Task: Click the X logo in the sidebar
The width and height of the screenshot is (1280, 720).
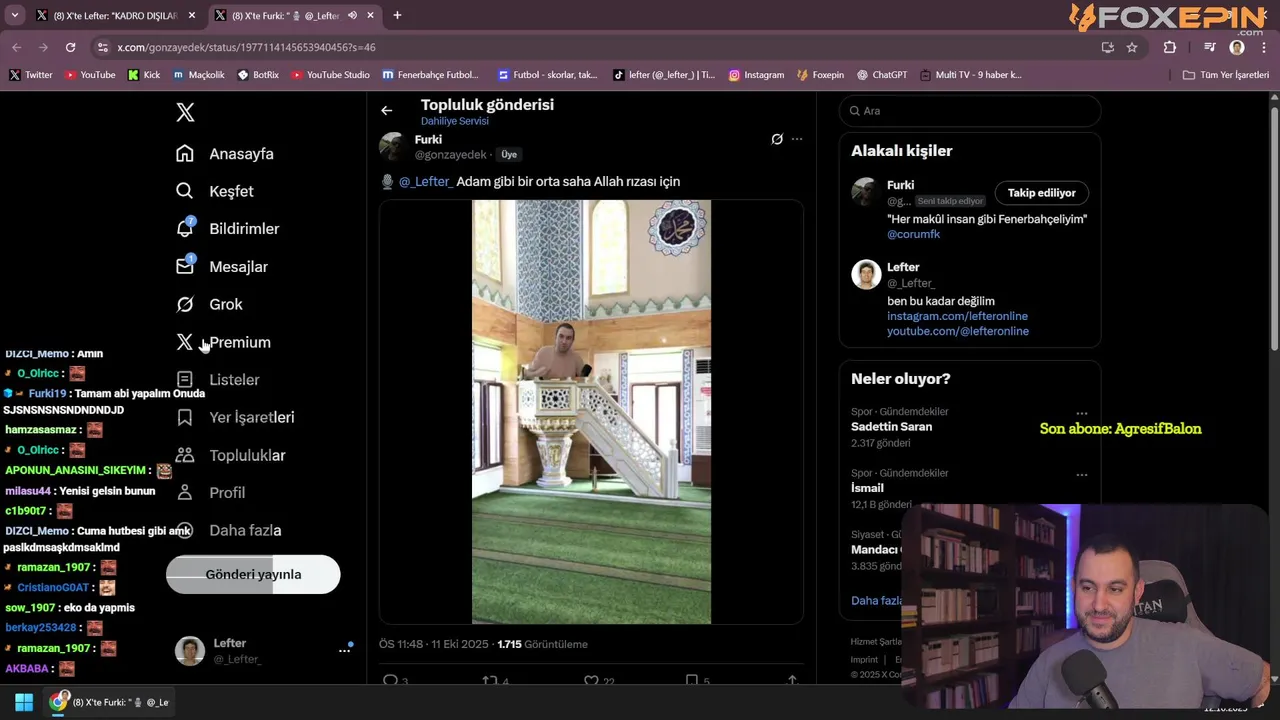Action: [185, 112]
